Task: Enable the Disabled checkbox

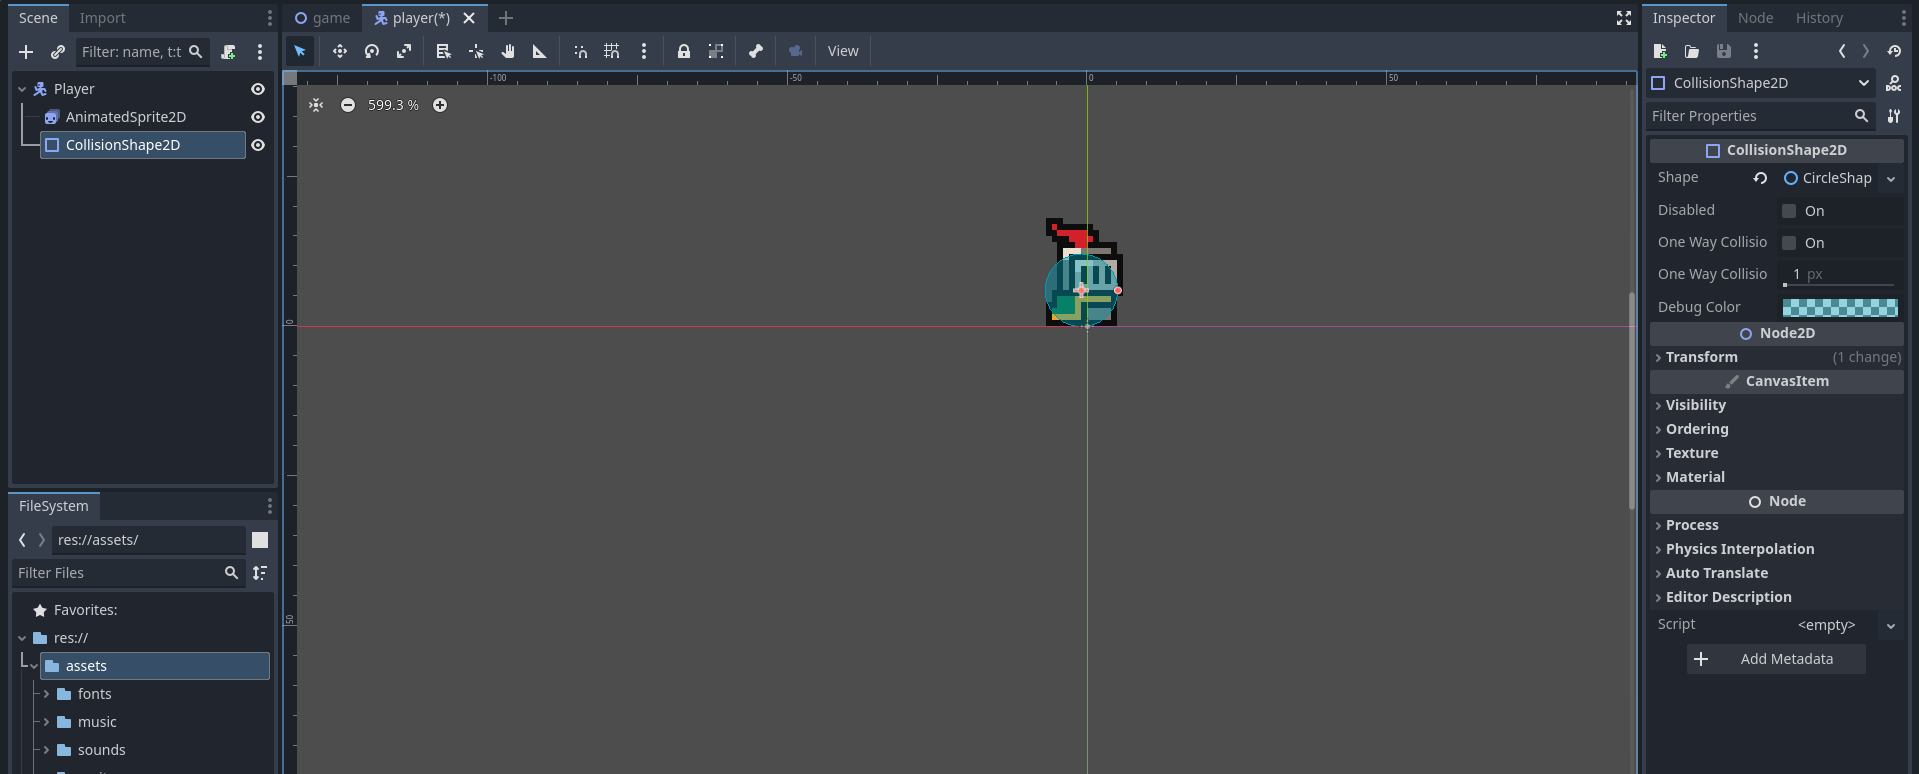Action: (x=1789, y=211)
